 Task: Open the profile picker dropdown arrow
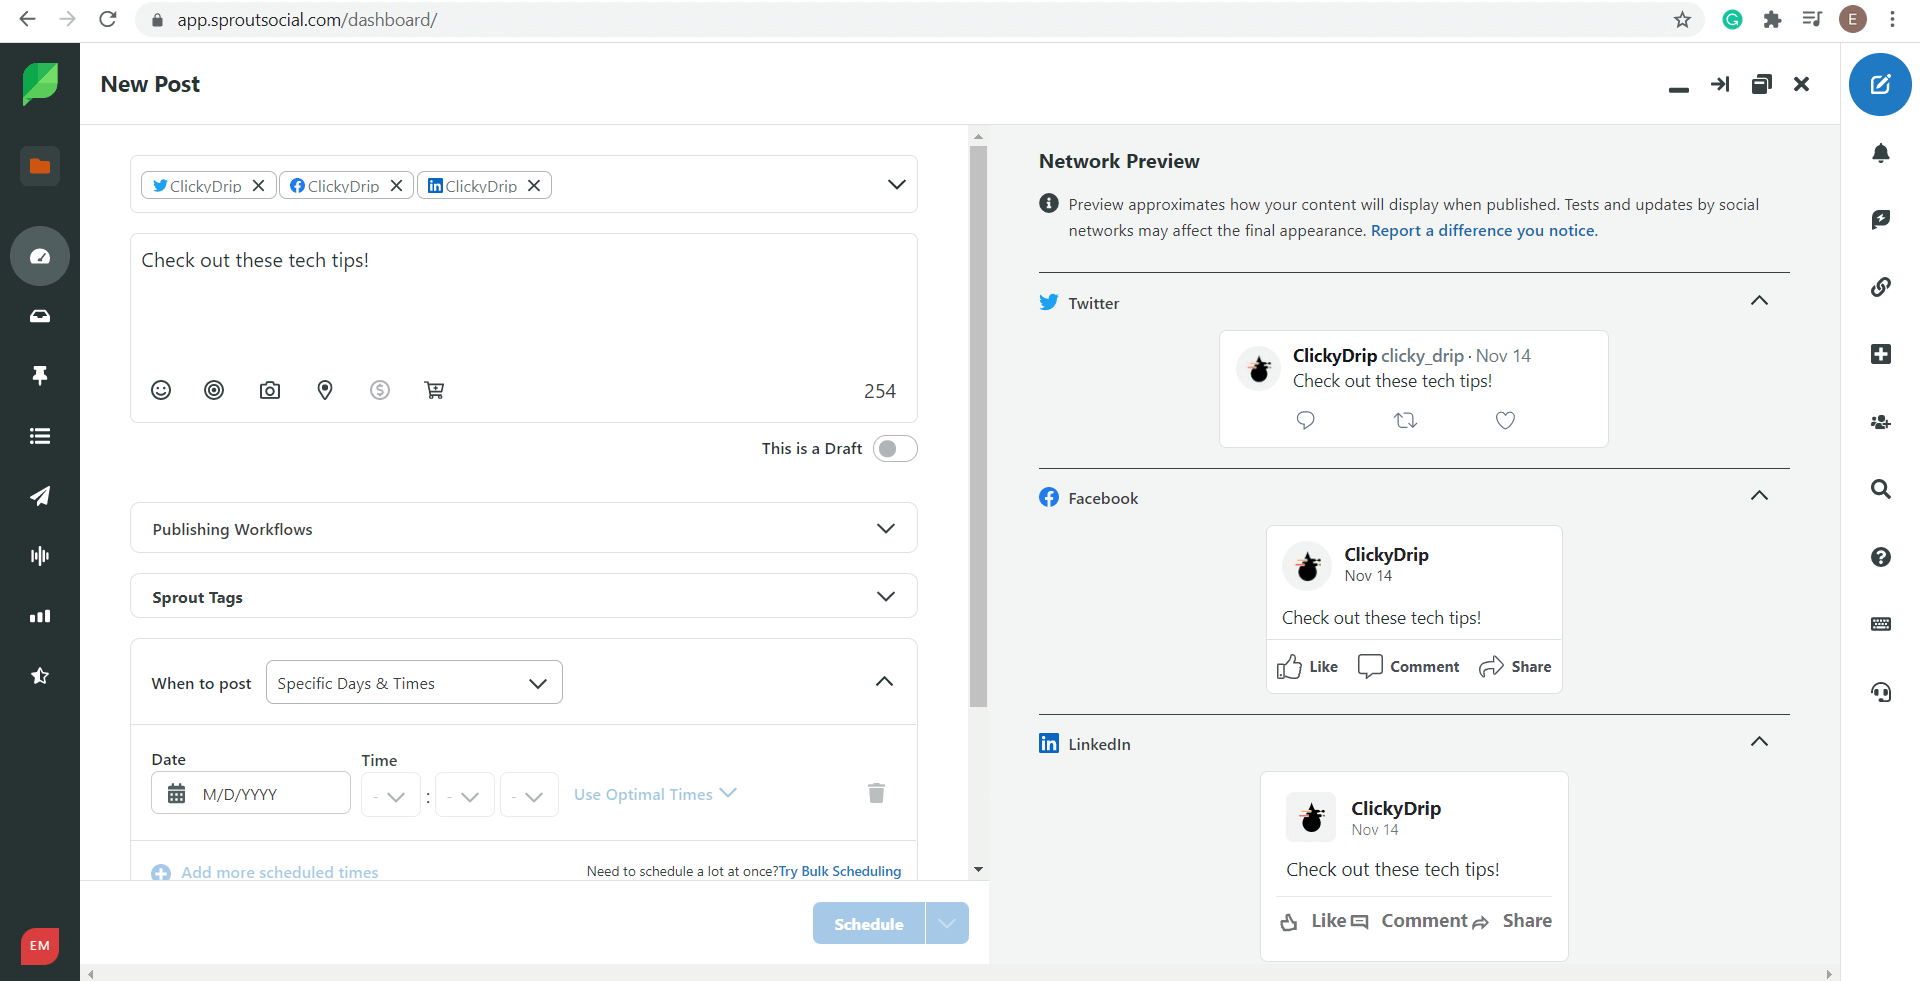click(x=897, y=184)
